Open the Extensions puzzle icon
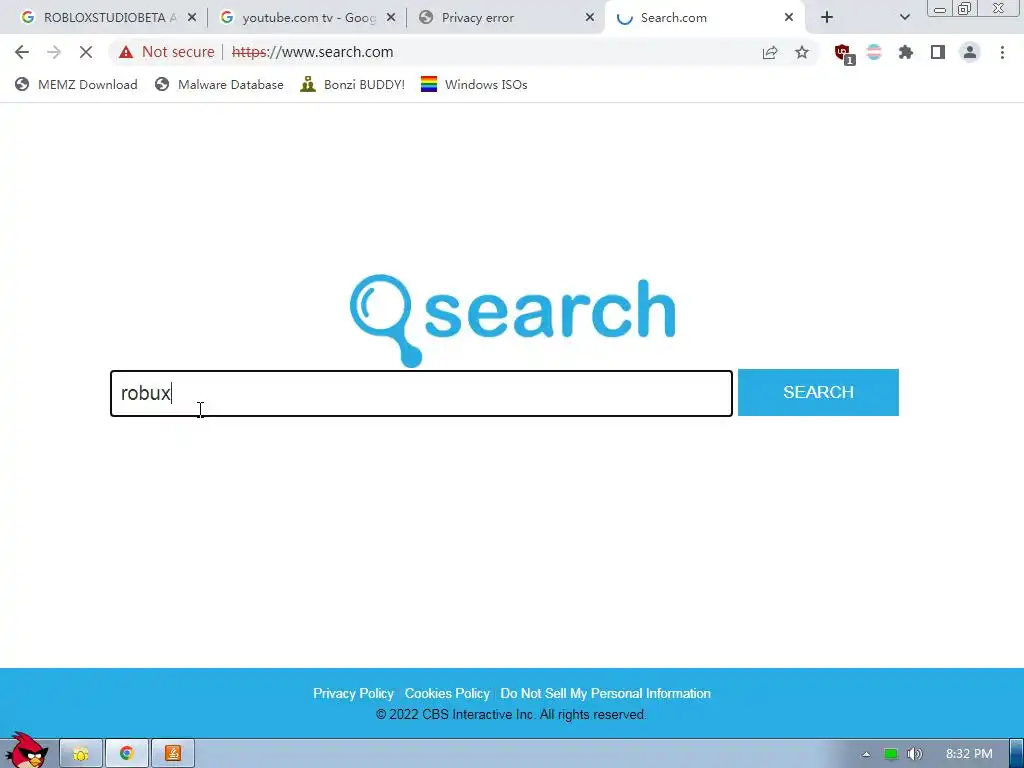Image resolution: width=1024 pixels, height=768 pixels. pos(906,52)
